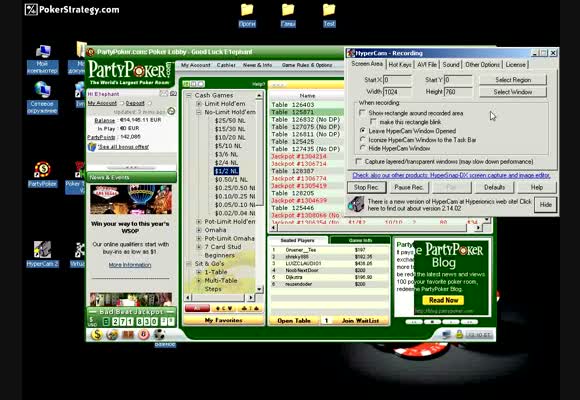Click the orange cards icon in lobby bottom bar

pos(128,335)
